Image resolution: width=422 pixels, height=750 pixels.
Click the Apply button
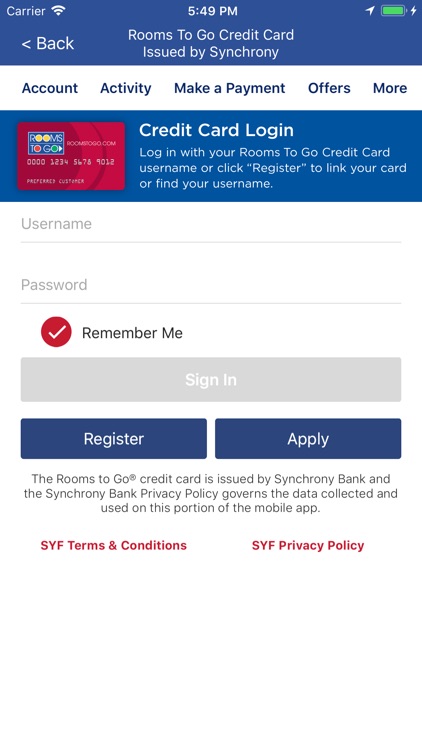click(x=308, y=439)
